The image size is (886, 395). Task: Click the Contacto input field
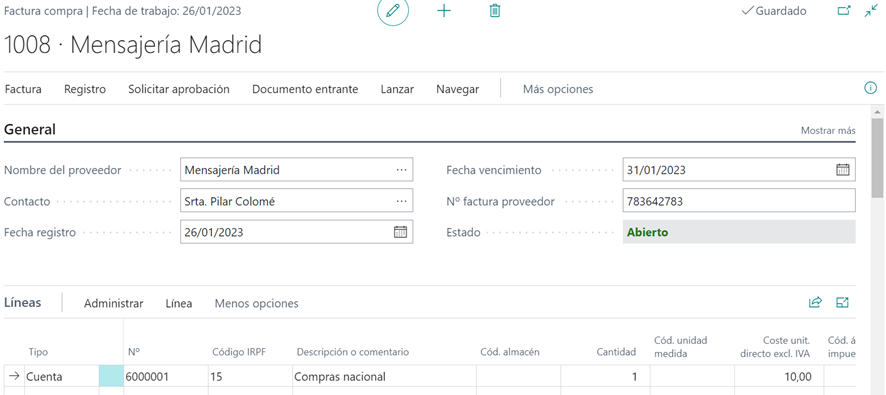297,201
